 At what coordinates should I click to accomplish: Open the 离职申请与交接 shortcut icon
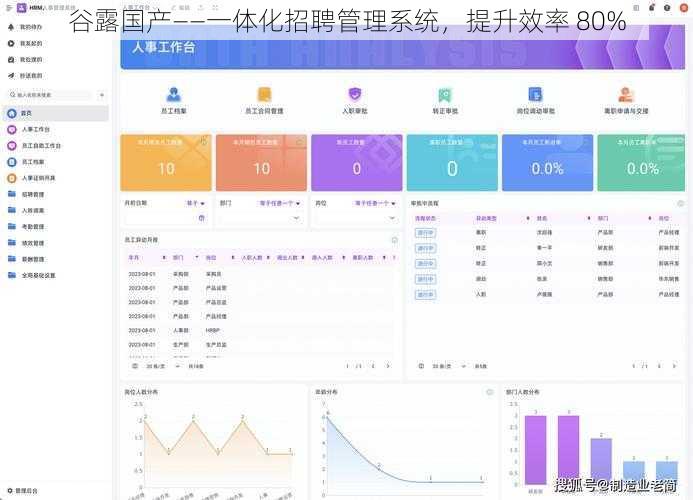point(626,94)
